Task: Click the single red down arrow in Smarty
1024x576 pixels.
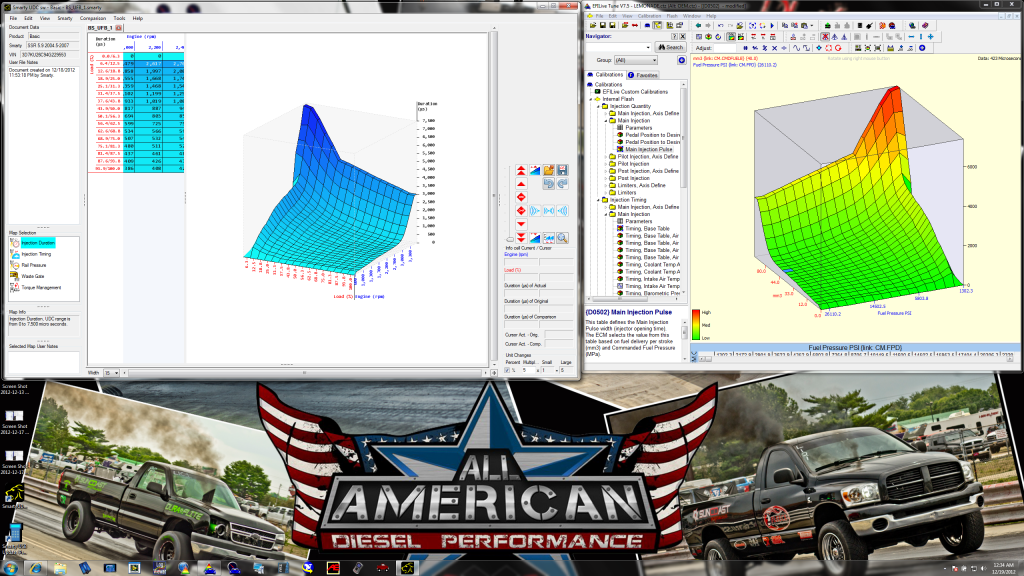Action: pos(521,224)
